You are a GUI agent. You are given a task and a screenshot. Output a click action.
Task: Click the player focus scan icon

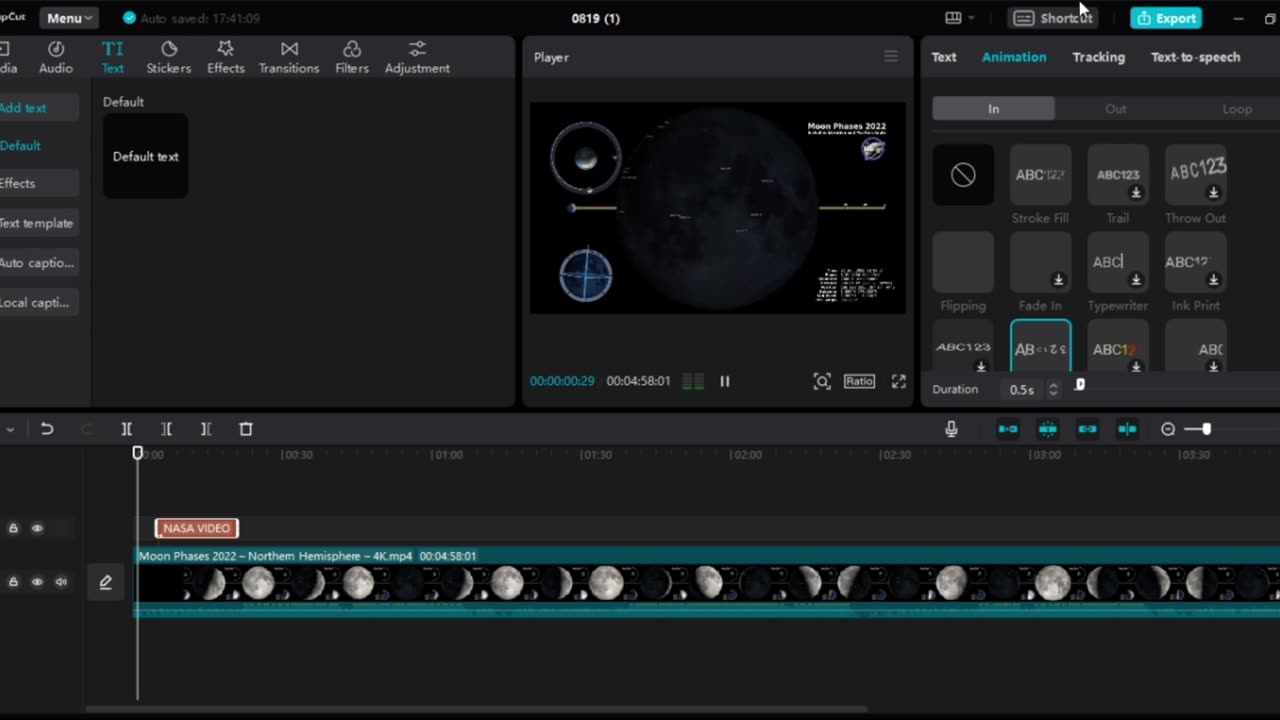(x=822, y=381)
